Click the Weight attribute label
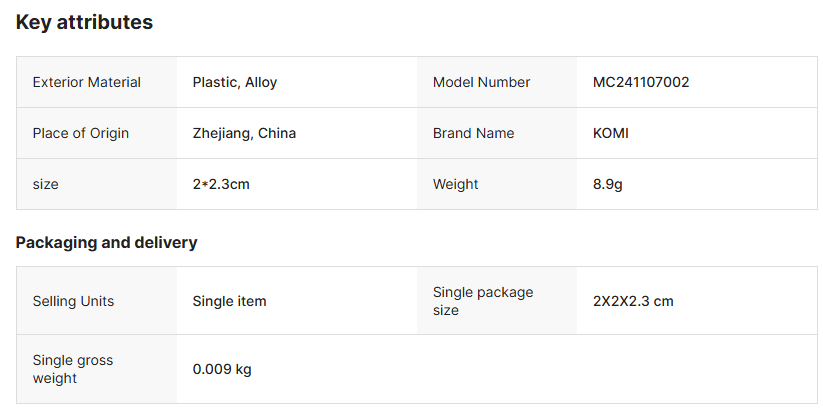The width and height of the screenshot is (823, 416). click(x=455, y=184)
